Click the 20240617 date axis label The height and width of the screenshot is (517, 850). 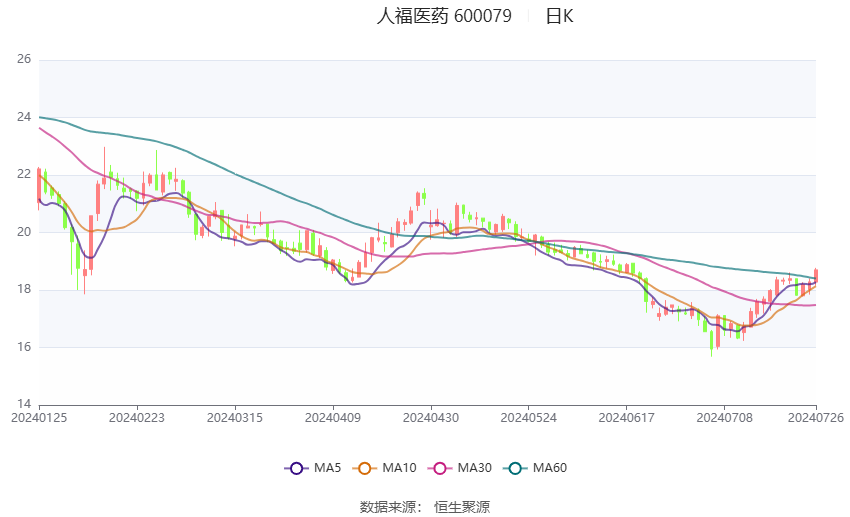click(x=627, y=418)
